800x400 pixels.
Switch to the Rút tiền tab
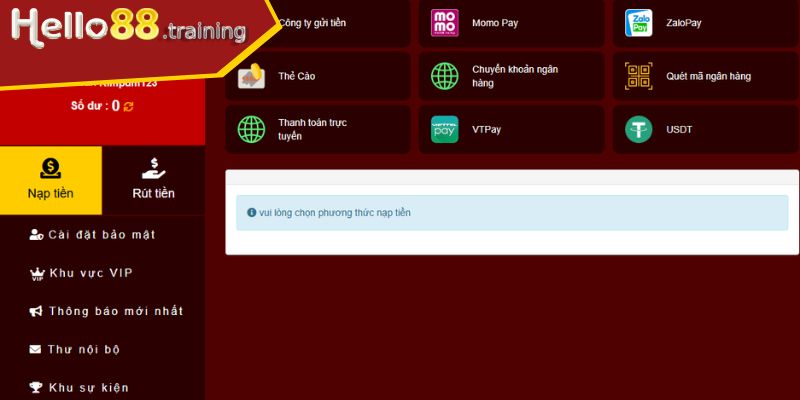(x=154, y=180)
